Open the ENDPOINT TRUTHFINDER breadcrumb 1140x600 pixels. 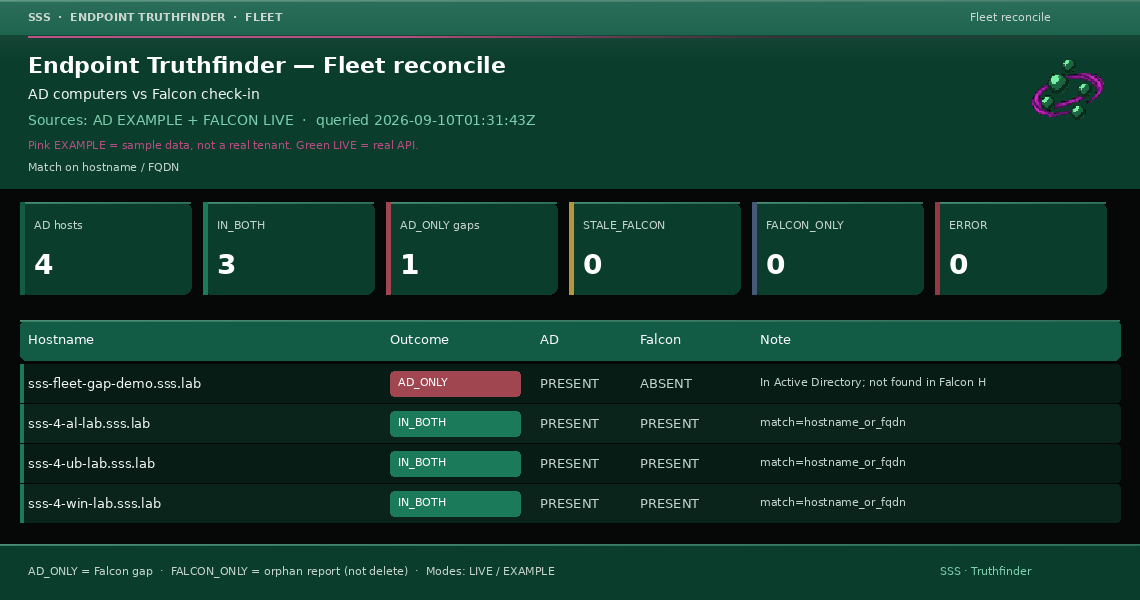tap(148, 17)
